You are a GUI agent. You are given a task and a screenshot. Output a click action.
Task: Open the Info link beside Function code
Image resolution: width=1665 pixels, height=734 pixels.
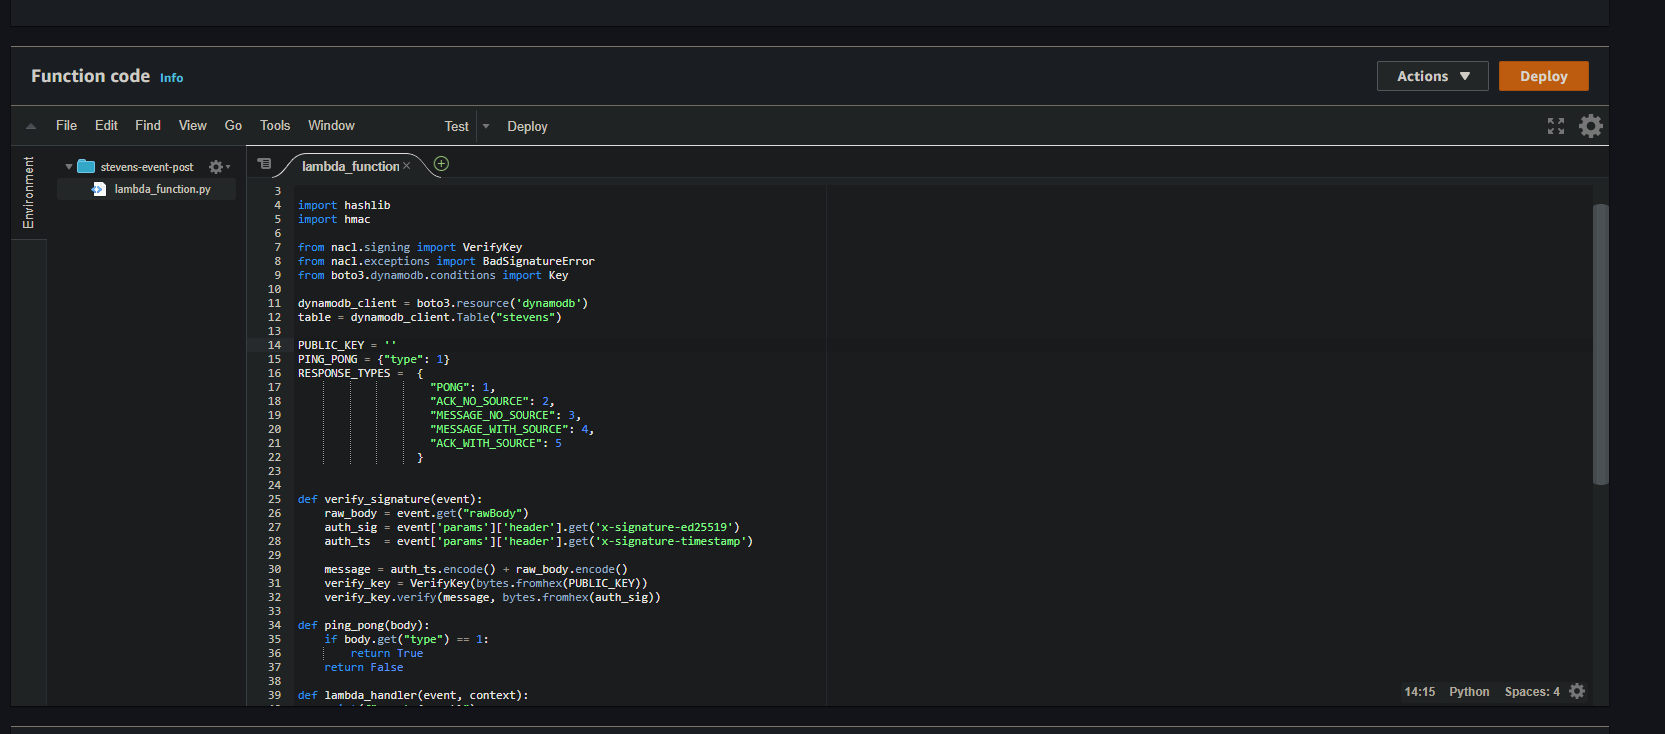[x=172, y=78]
